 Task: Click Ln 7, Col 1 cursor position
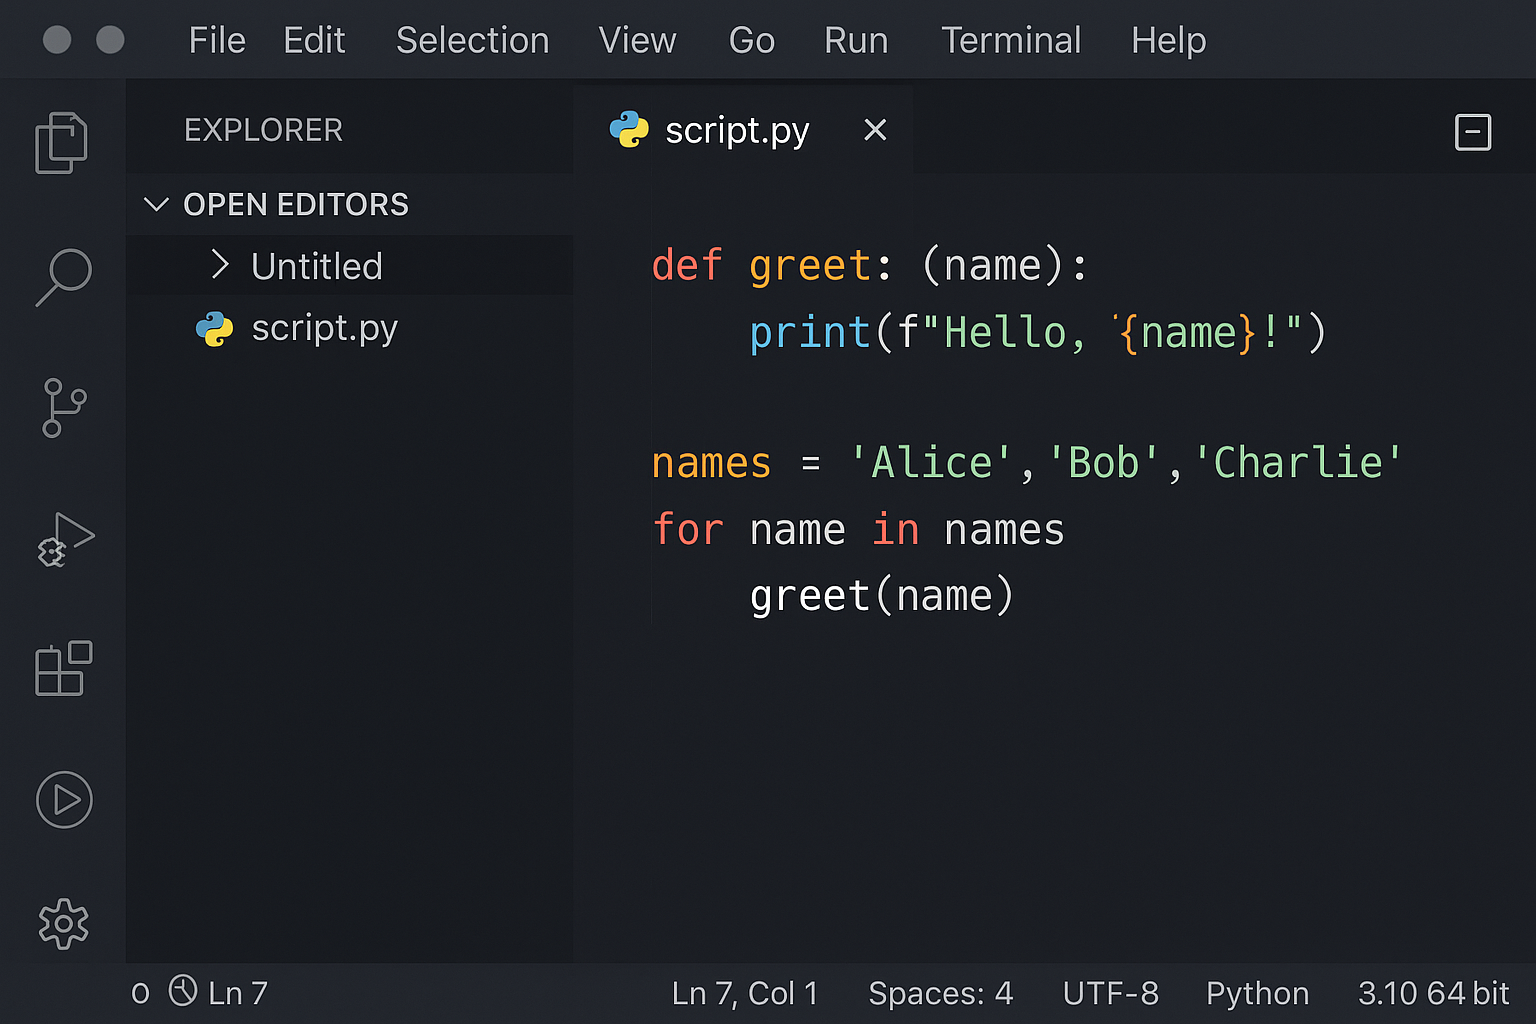745,993
